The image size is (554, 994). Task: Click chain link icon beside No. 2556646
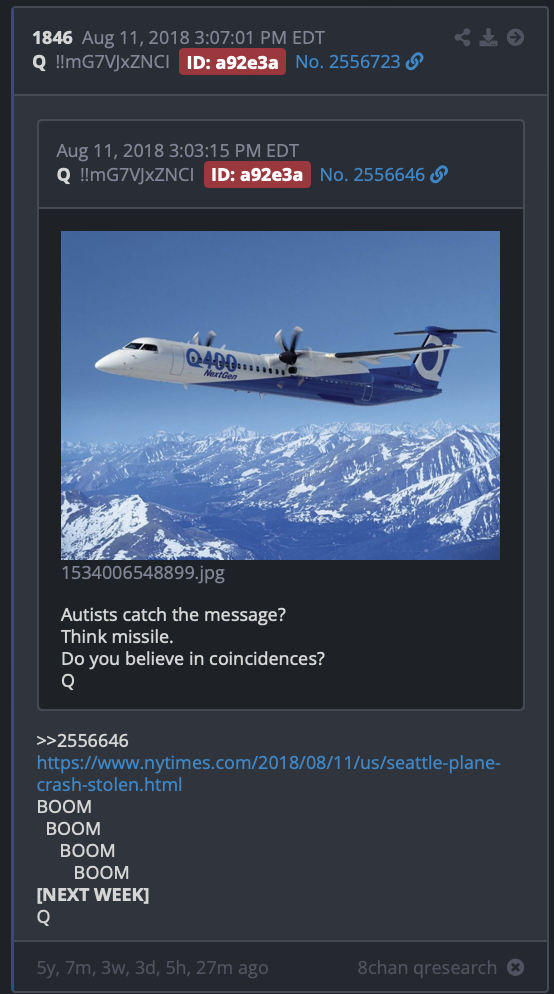point(439,174)
